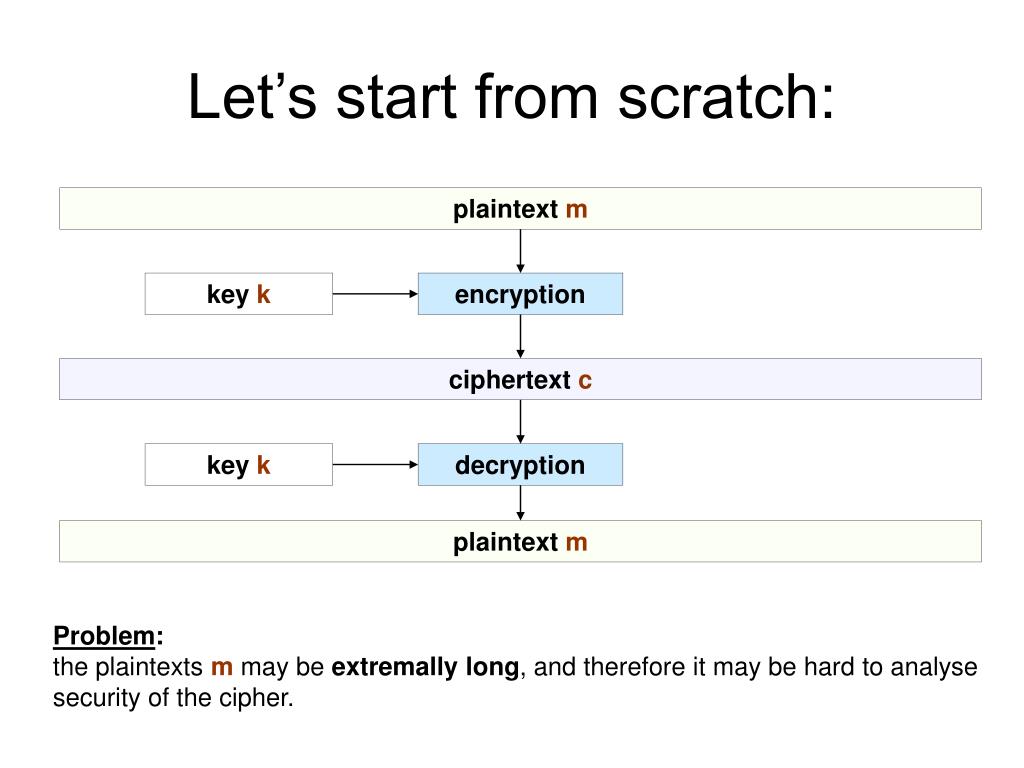The width and height of the screenshot is (1024, 768).
Task: Click arrow from plaintext down to encryption
Action: coord(520,251)
